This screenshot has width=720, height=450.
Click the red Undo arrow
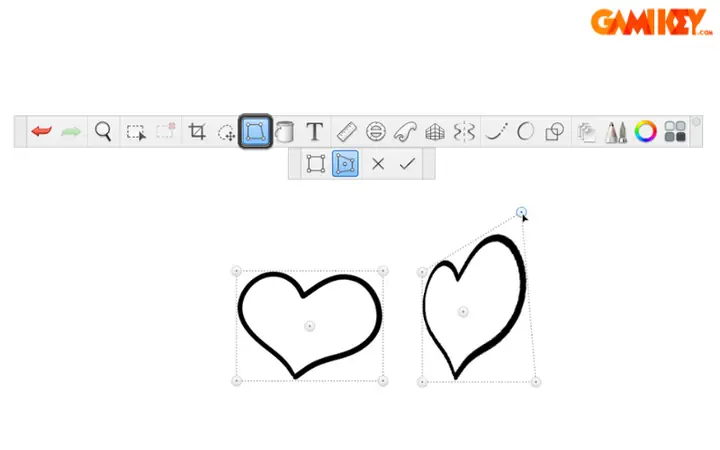coord(42,132)
